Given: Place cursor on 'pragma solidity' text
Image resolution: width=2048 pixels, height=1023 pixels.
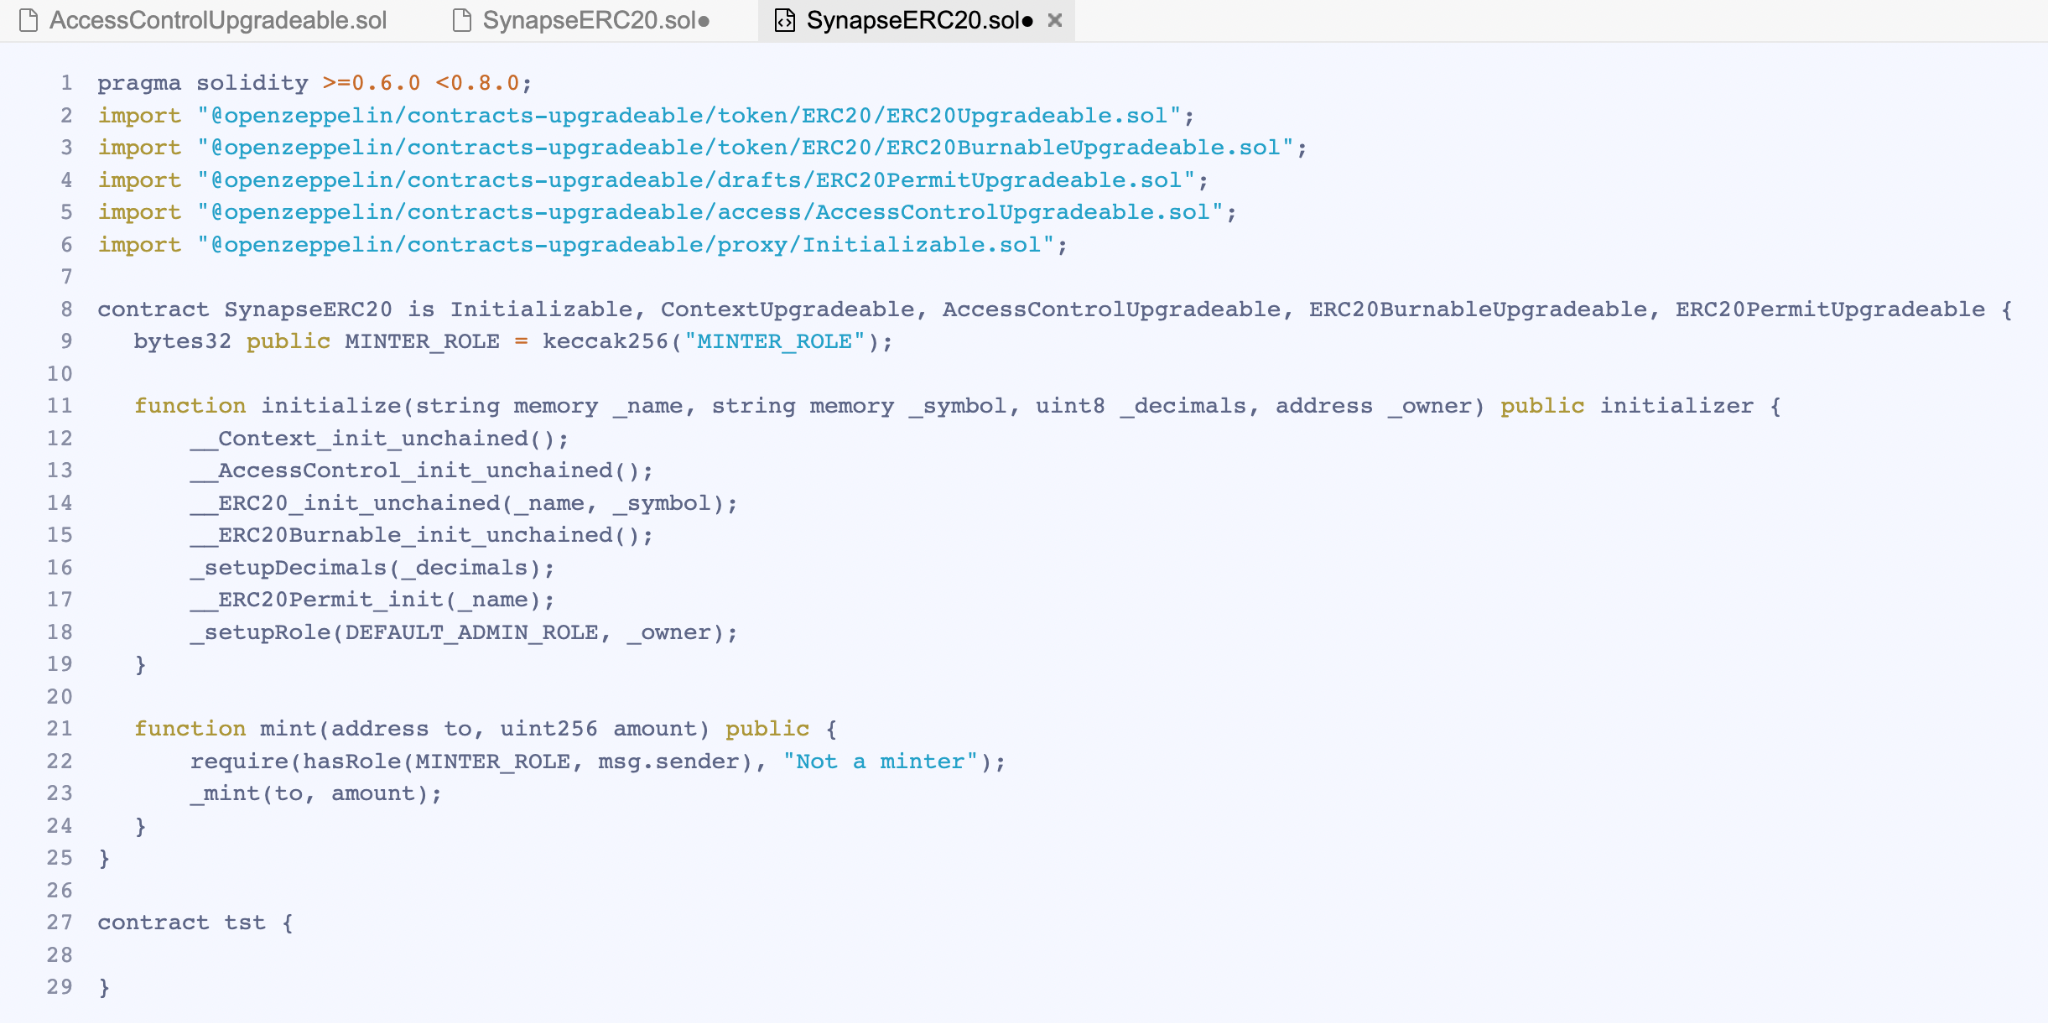Looking at the screenshot, I should [203, 83].
